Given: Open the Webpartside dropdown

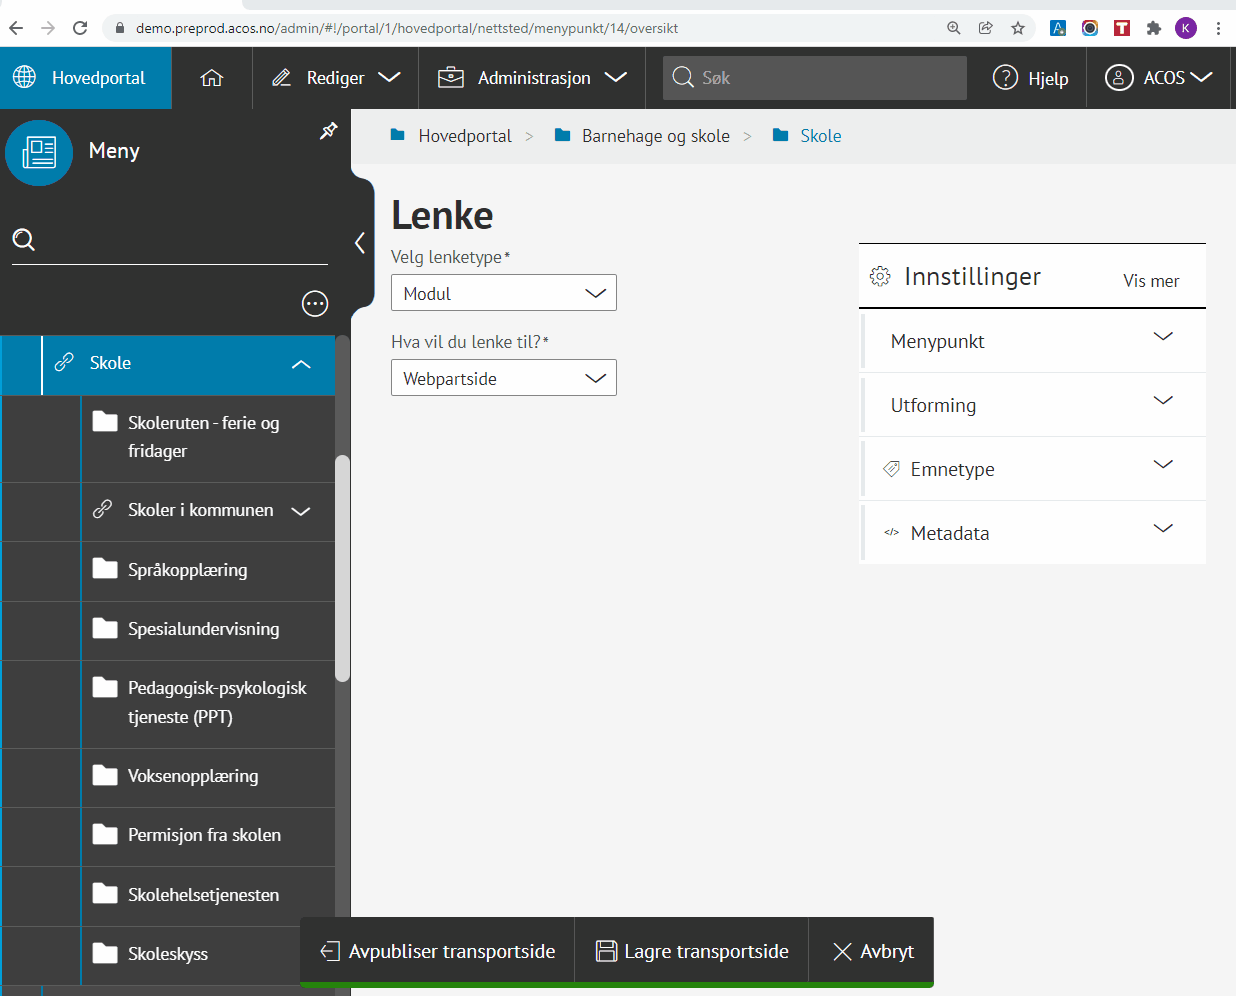Looking at the screenshot, I should pyautogui.click(x=503, y=378).
